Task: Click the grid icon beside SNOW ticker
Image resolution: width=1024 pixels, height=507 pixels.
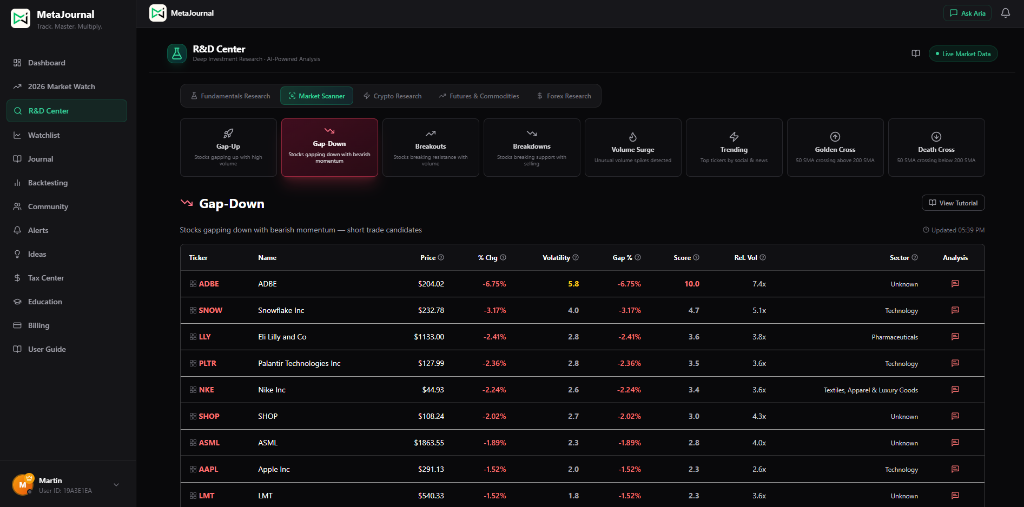Action: tap(193, 310)
